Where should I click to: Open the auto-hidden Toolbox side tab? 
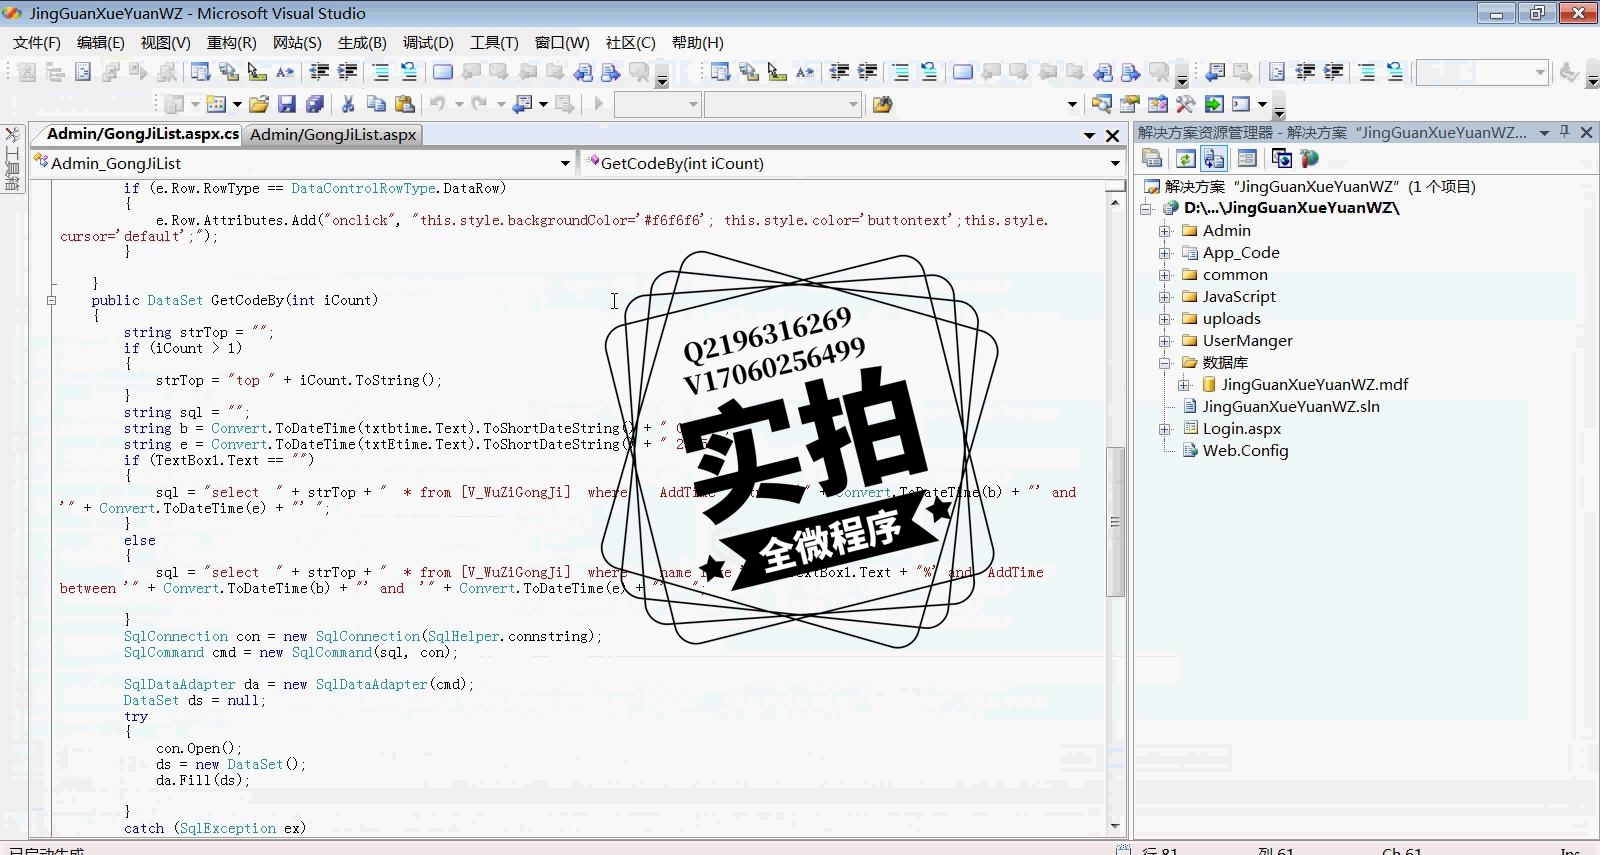(13, 159)
